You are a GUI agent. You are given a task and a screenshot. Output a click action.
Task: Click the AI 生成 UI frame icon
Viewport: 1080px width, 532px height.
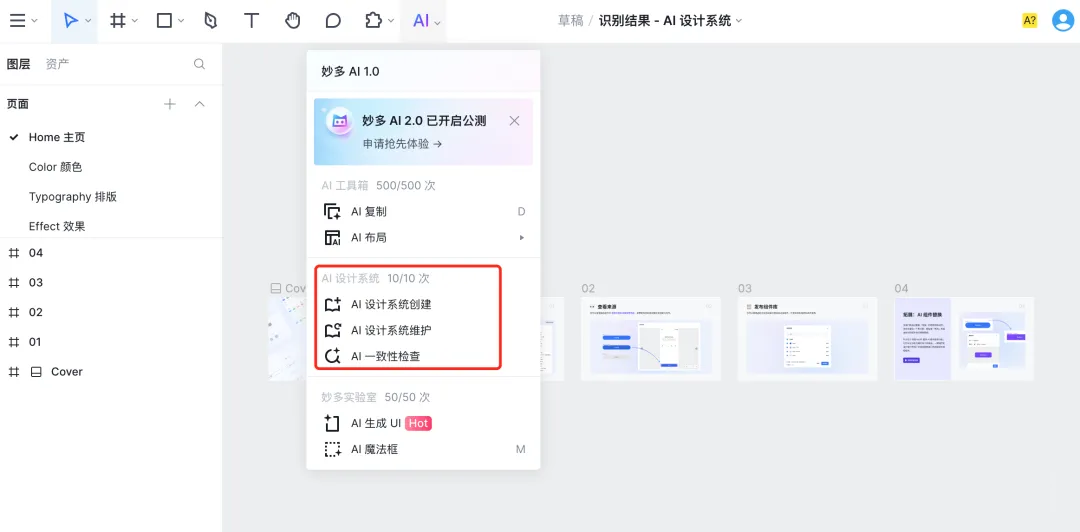pos(333,423)
